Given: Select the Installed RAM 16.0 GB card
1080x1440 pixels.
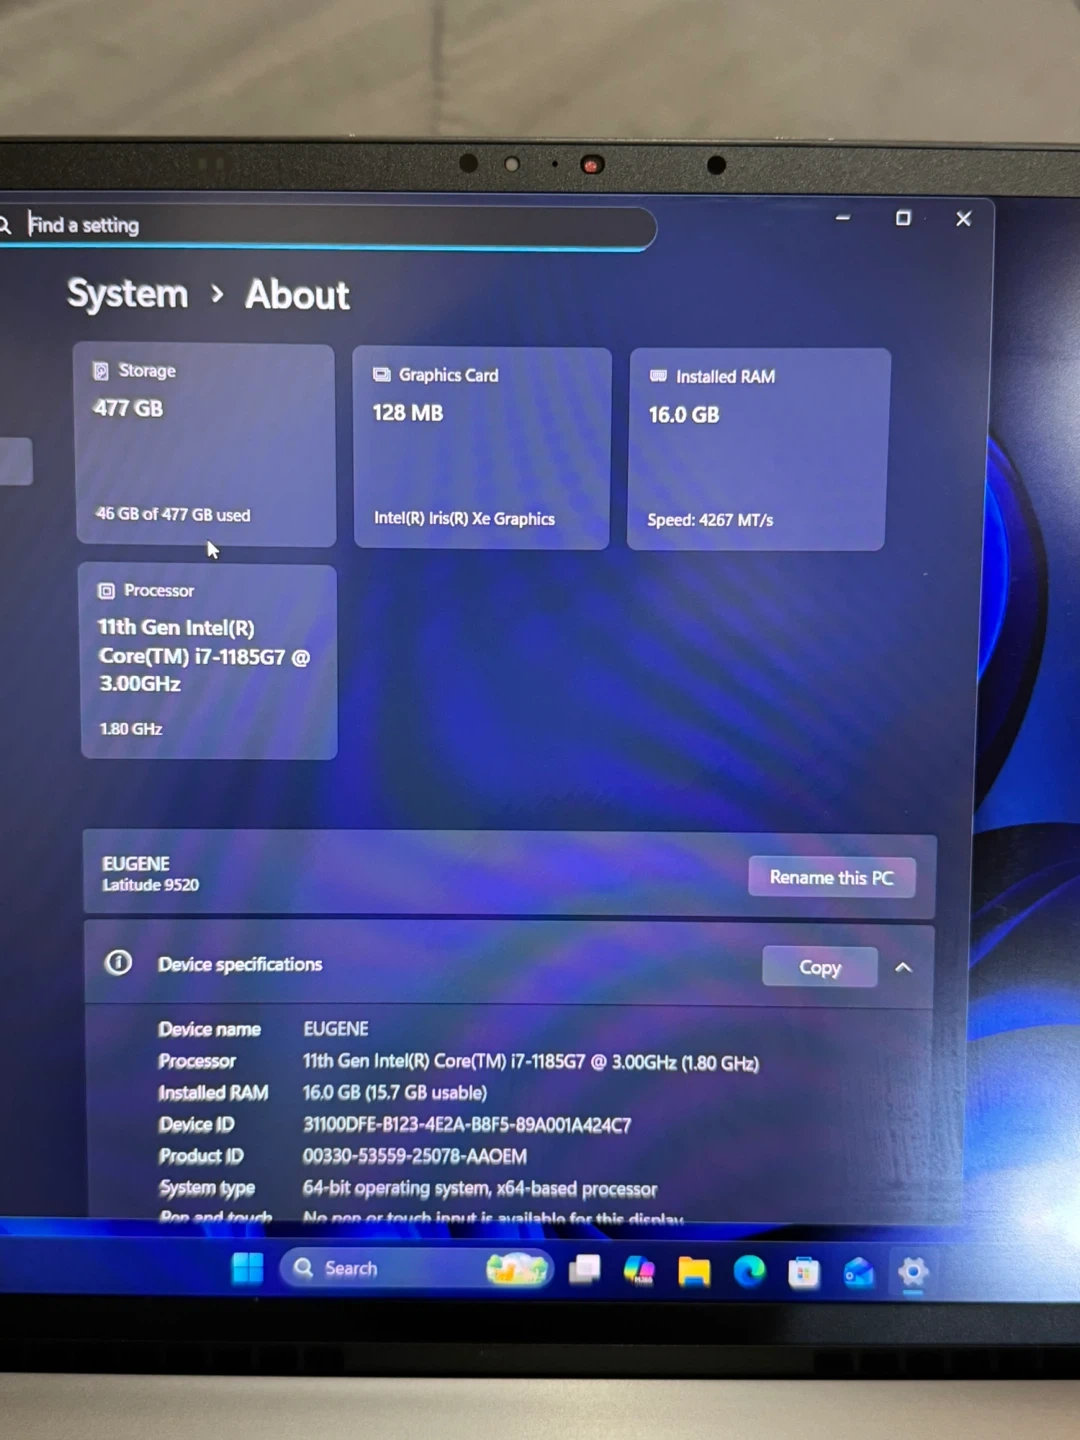Looking at the screenshot, I should click(x=758, y=449).
